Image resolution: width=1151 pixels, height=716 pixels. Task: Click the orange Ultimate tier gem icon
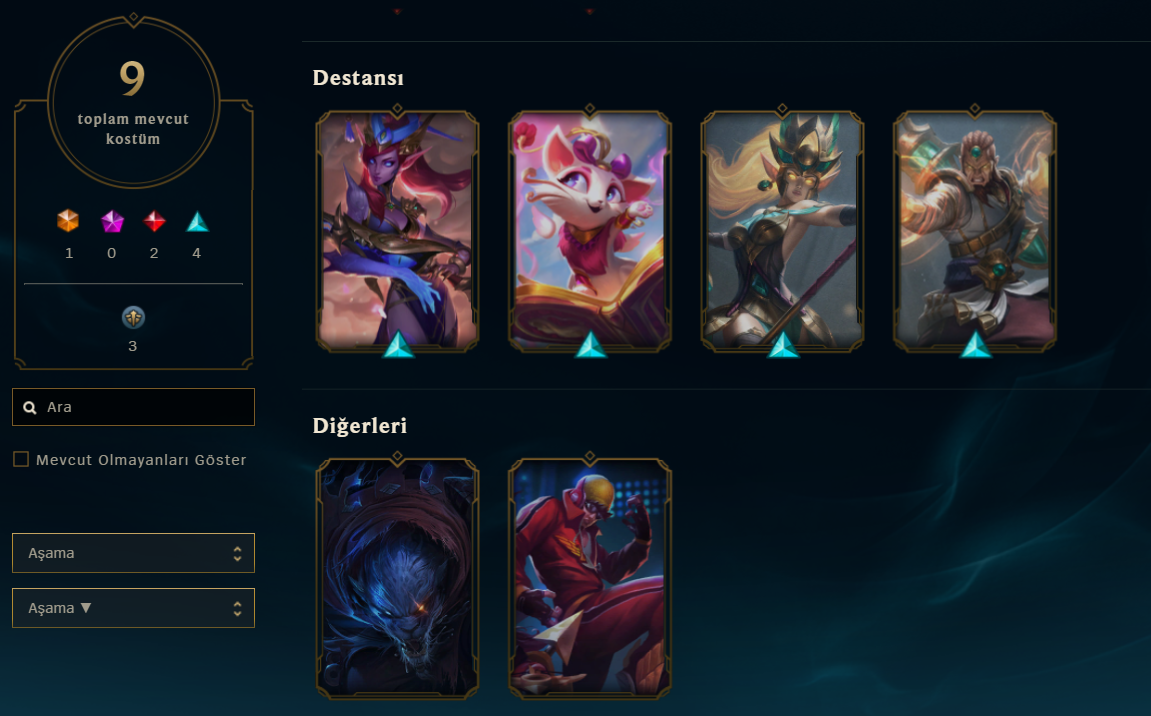[68, 220]
